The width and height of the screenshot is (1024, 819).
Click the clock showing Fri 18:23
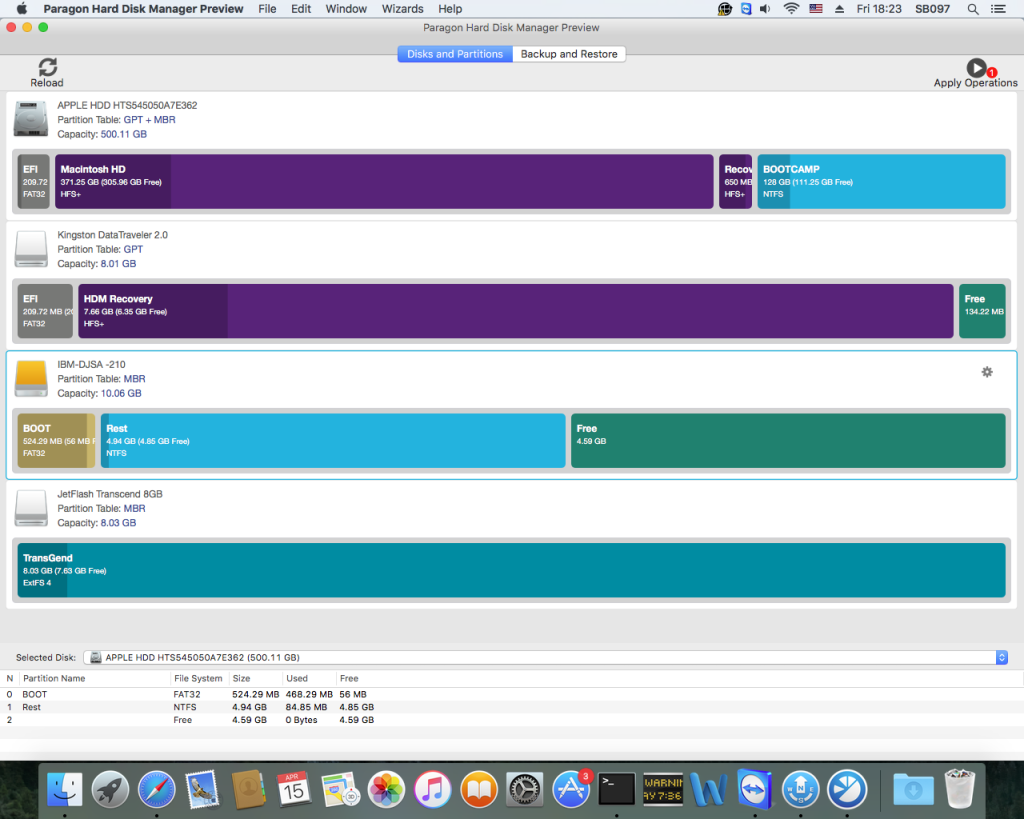tap(878, 9)
